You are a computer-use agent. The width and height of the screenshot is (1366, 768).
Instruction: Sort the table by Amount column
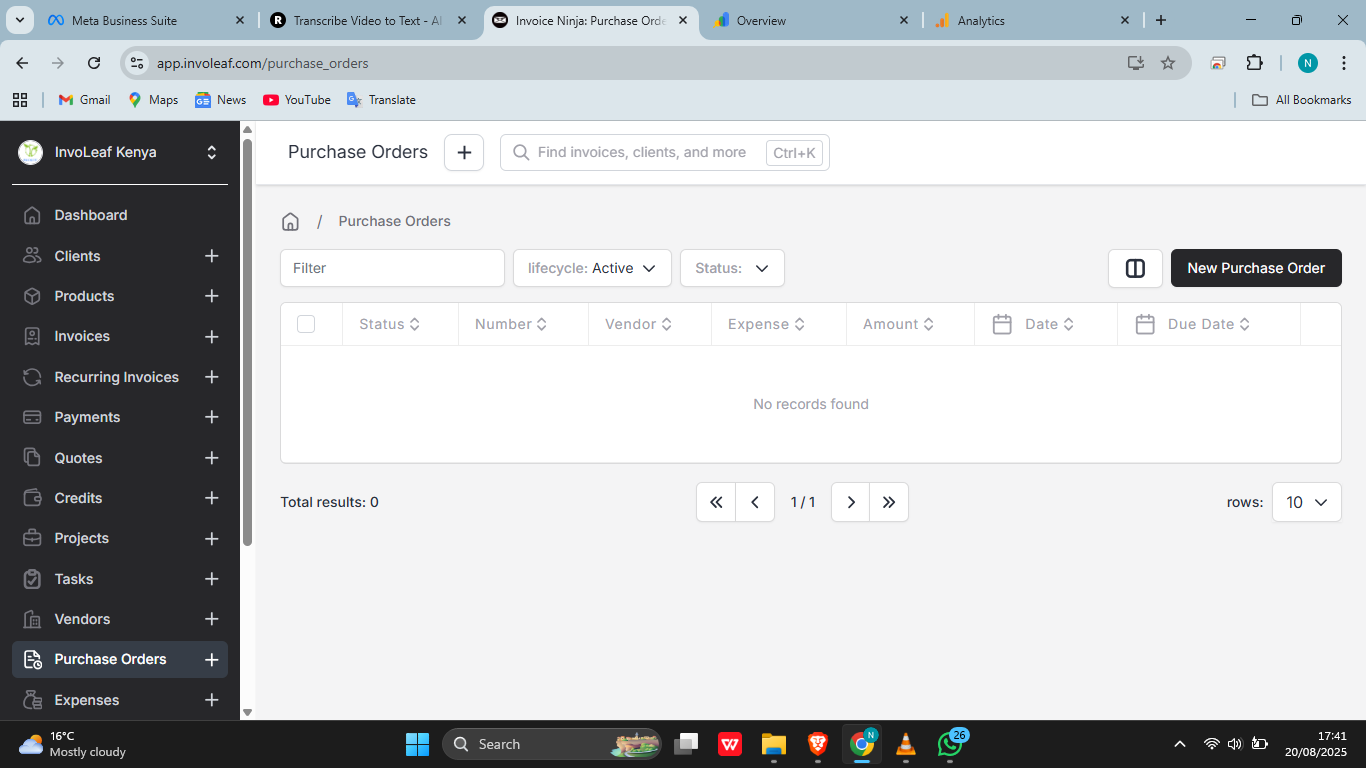tap(898, 324)
